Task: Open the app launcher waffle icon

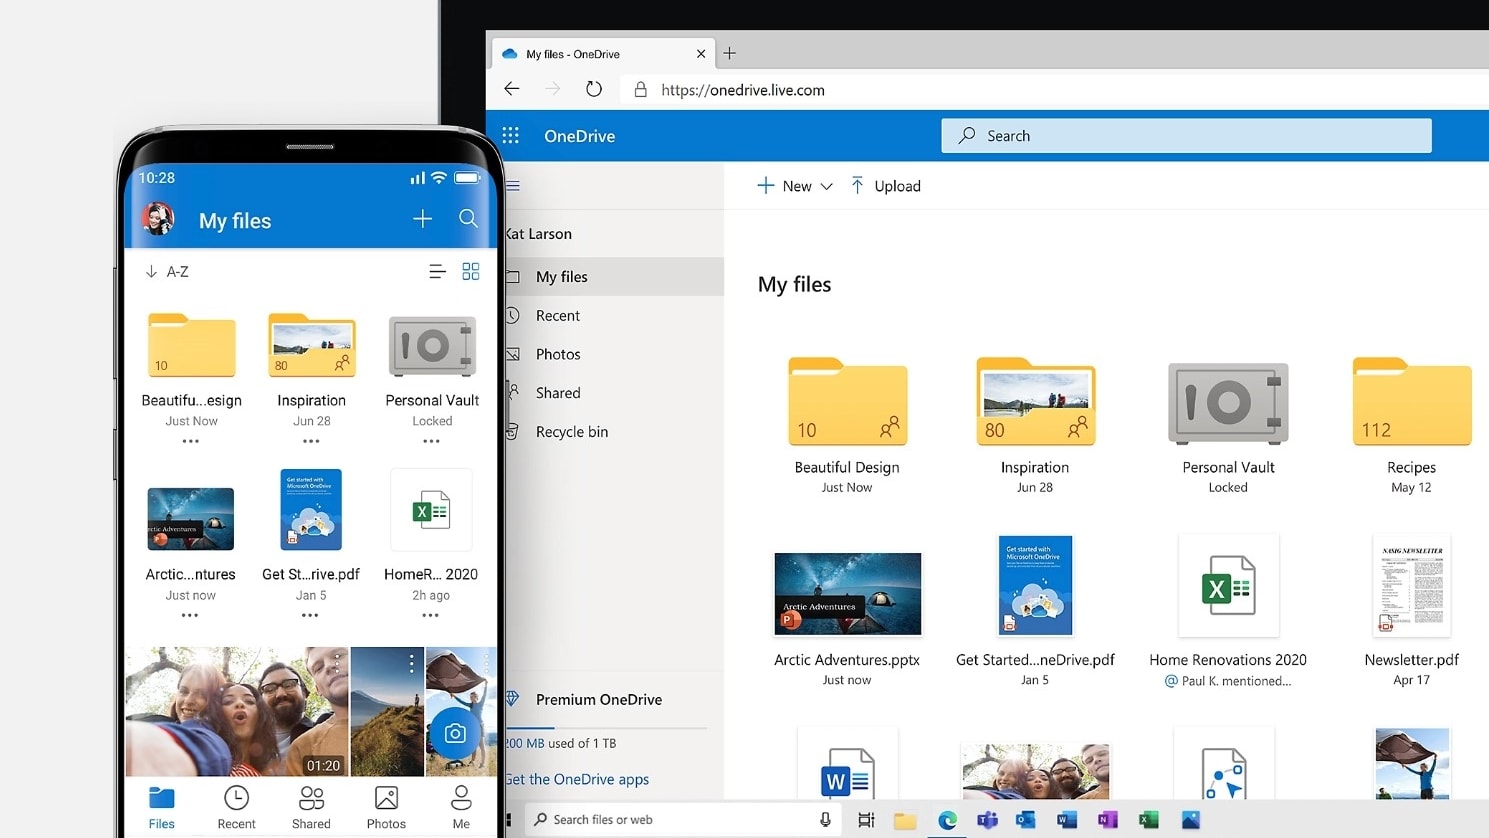Action: pos(510,135)
